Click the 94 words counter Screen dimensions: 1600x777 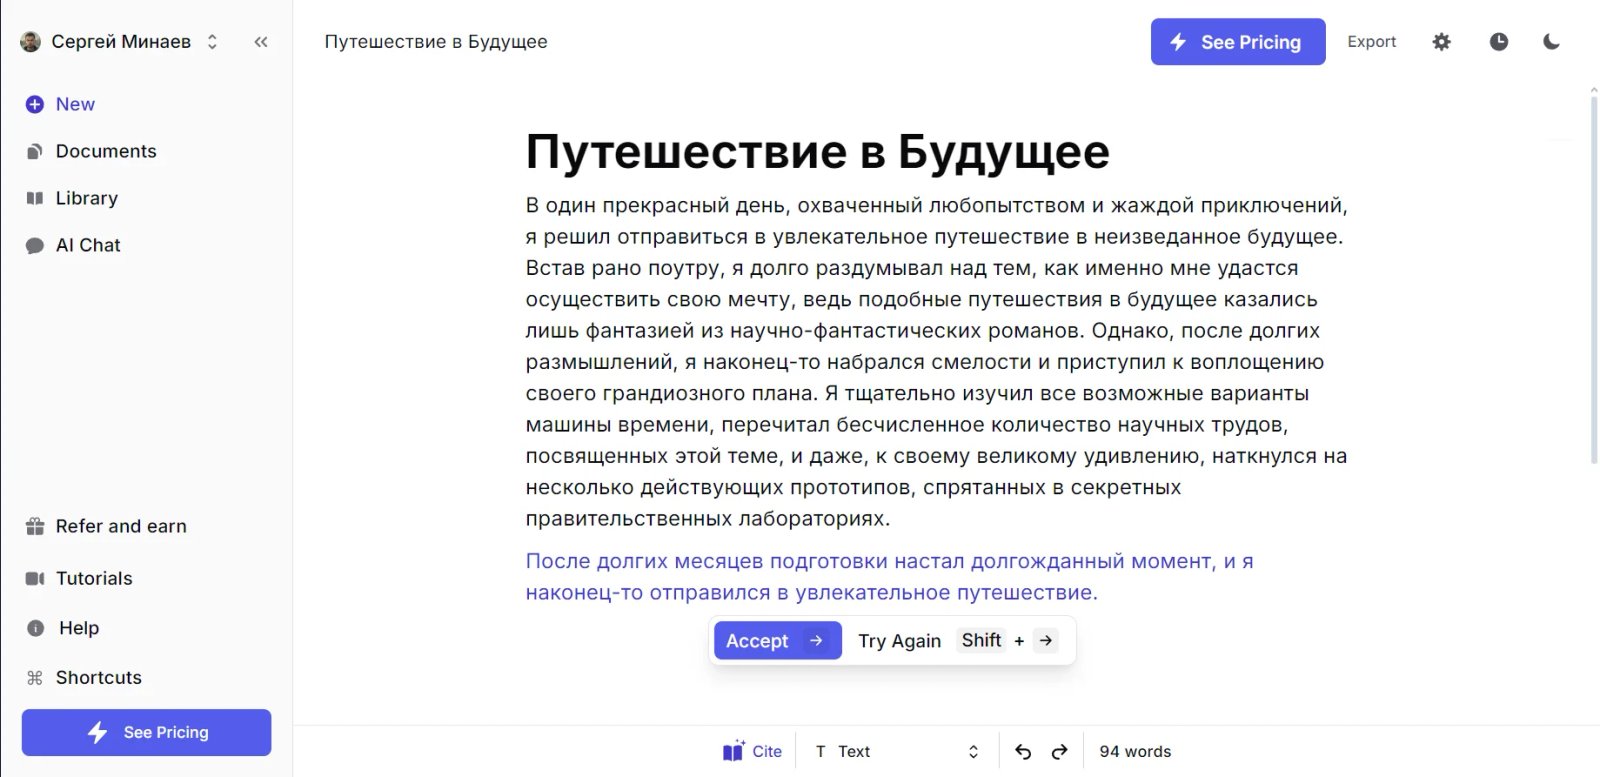click(1135, 751)
